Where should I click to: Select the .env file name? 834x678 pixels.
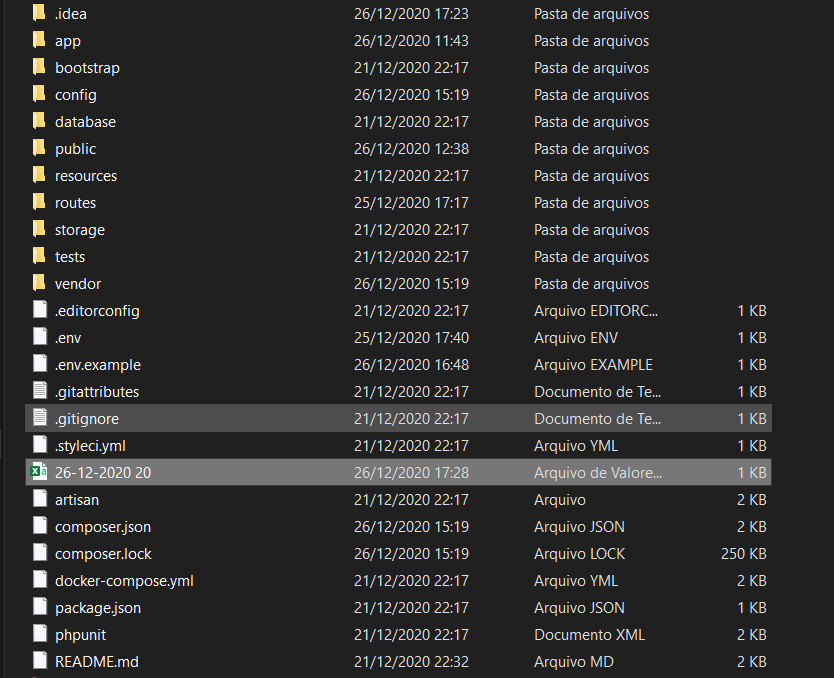[68, 338]
